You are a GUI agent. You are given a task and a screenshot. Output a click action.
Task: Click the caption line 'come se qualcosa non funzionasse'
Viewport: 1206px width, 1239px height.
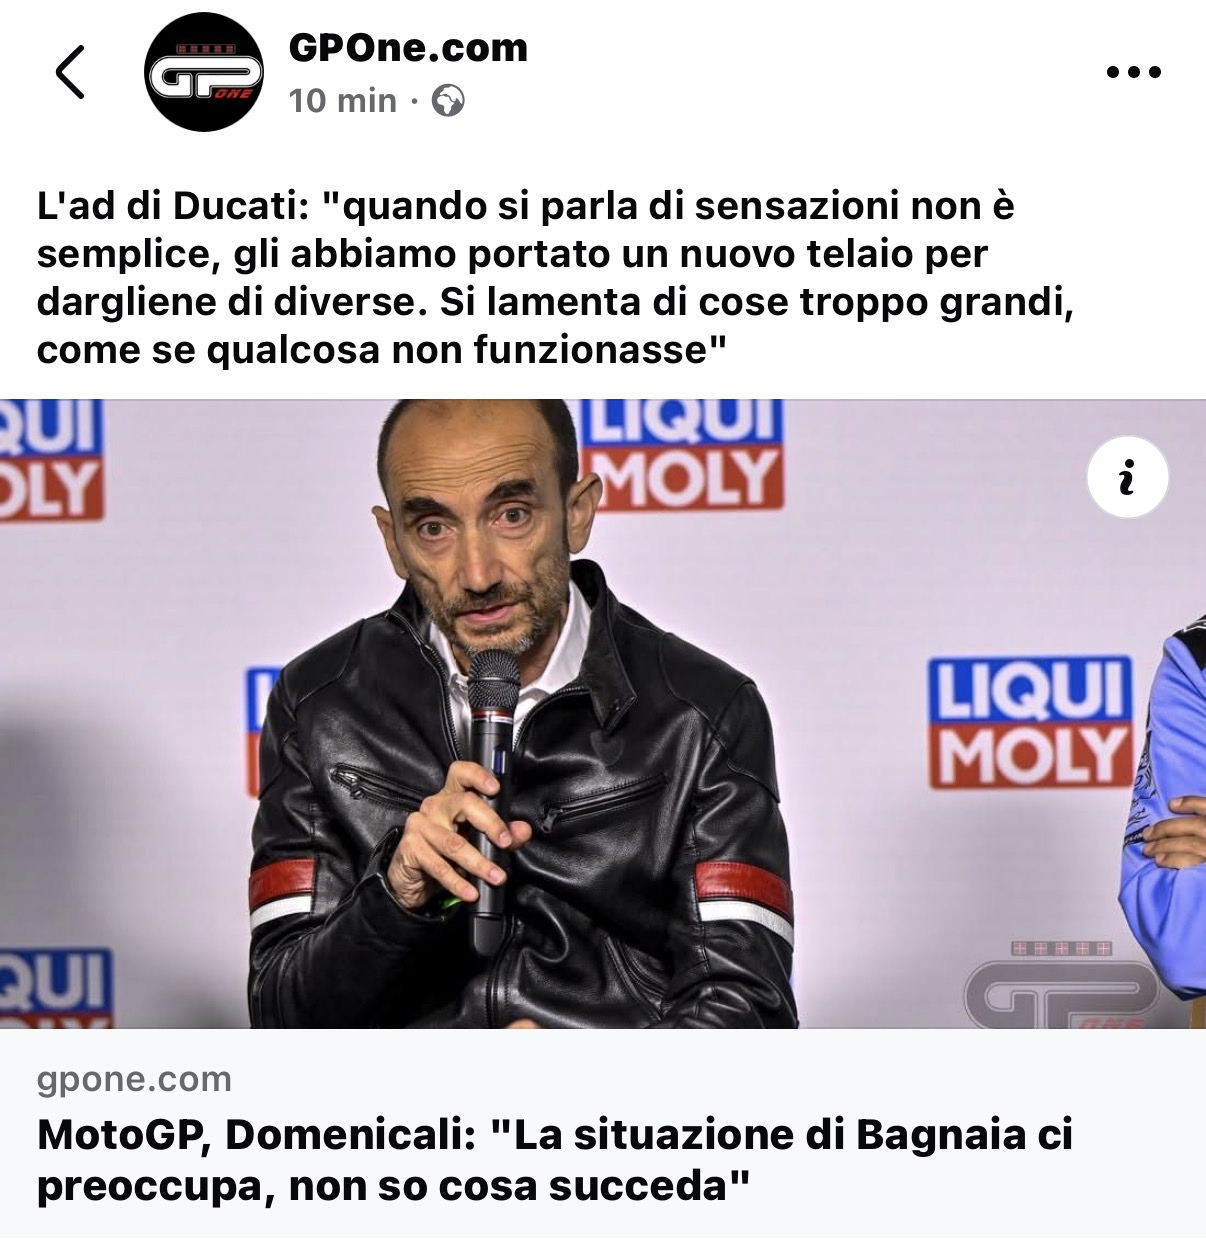tap(380, 350)
